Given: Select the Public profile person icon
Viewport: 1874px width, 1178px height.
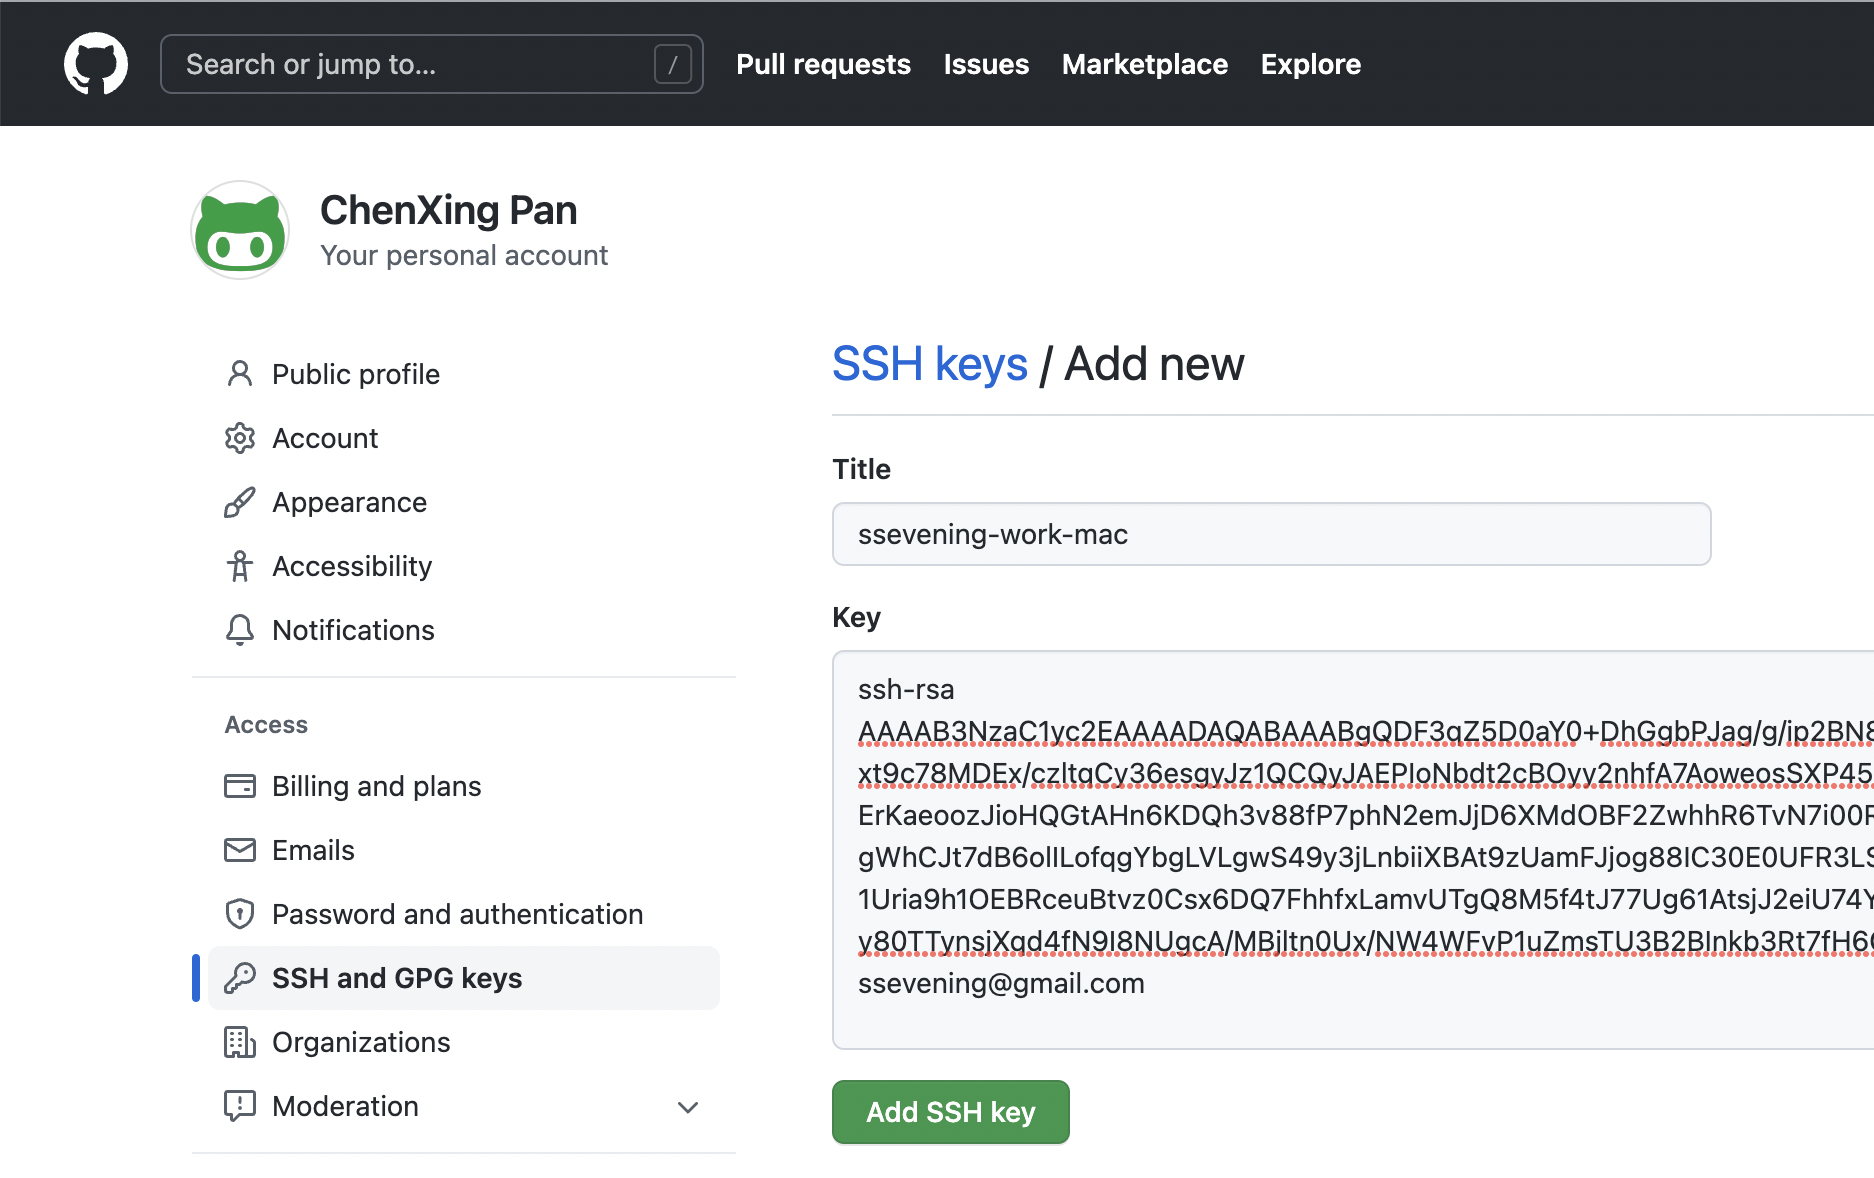Looking at the screenshot, I should click(x=240, y=374).
